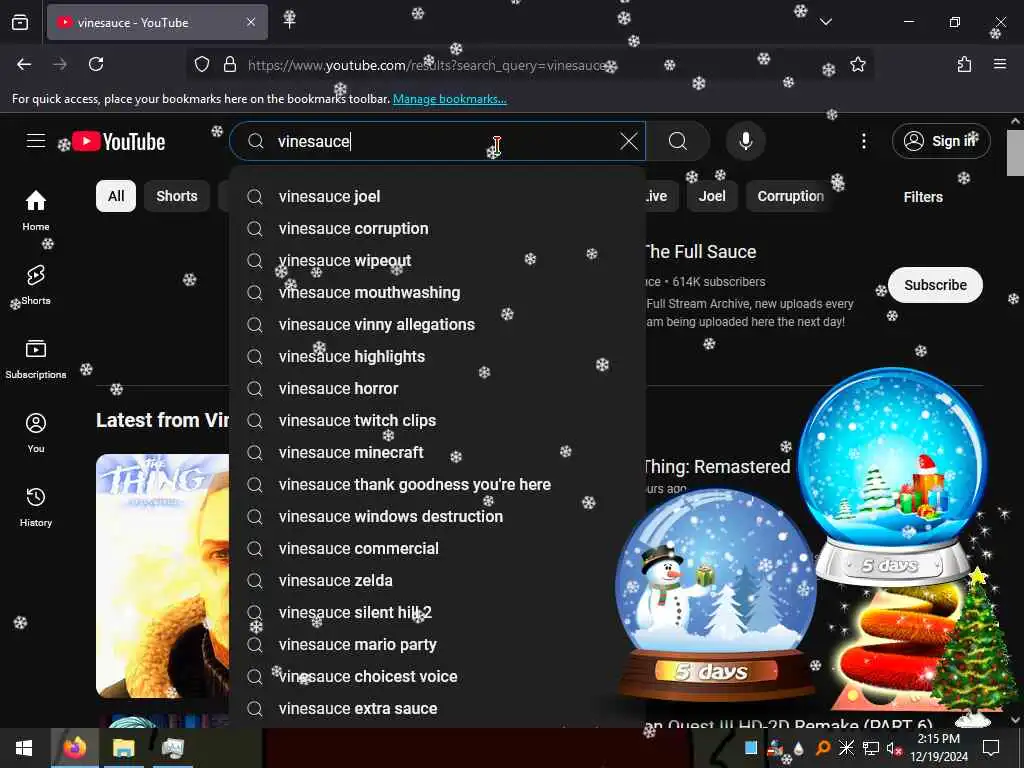Pick suggestion vinesauce horror

(438, 389)
